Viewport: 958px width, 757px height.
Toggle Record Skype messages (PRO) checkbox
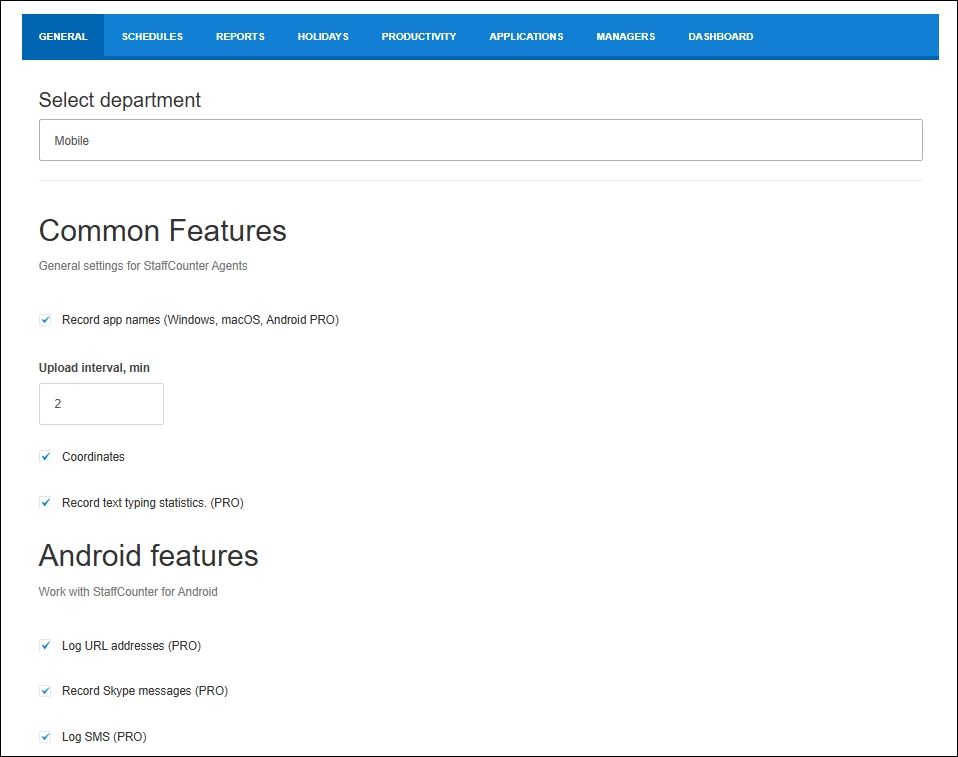click(45, 691)
